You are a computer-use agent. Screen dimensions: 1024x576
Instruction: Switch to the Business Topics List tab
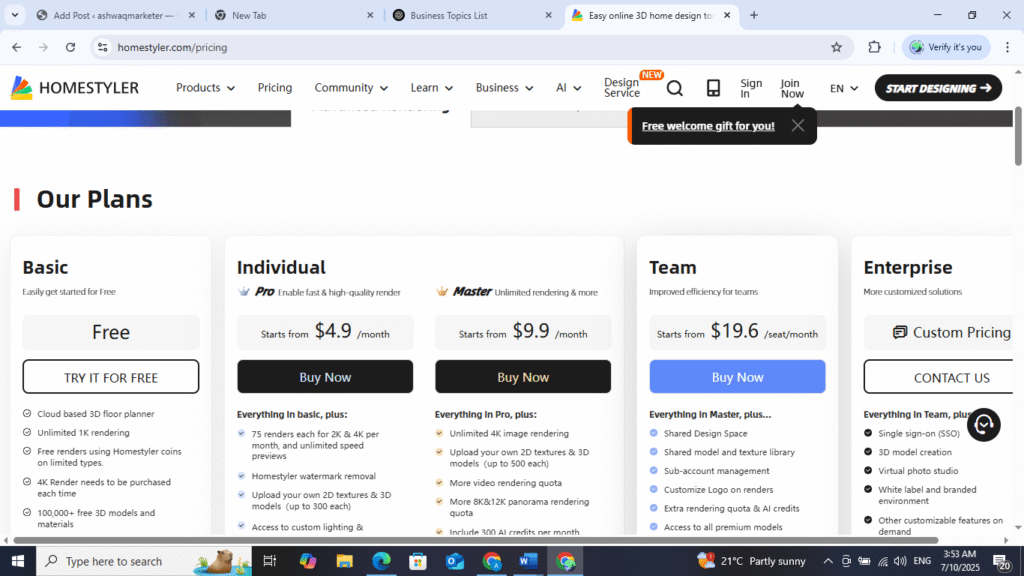click(x=462, y=15)
